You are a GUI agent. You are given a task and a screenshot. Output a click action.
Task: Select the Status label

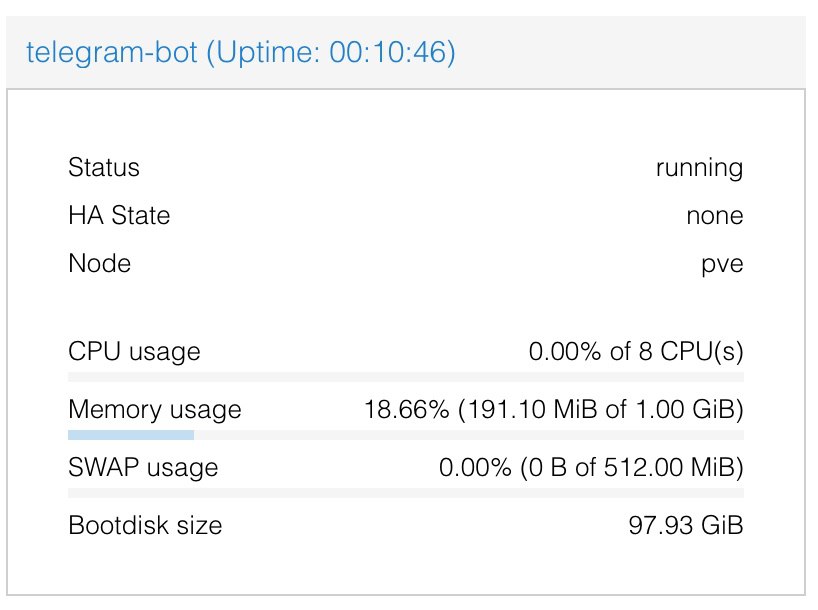tap(104, 168)
